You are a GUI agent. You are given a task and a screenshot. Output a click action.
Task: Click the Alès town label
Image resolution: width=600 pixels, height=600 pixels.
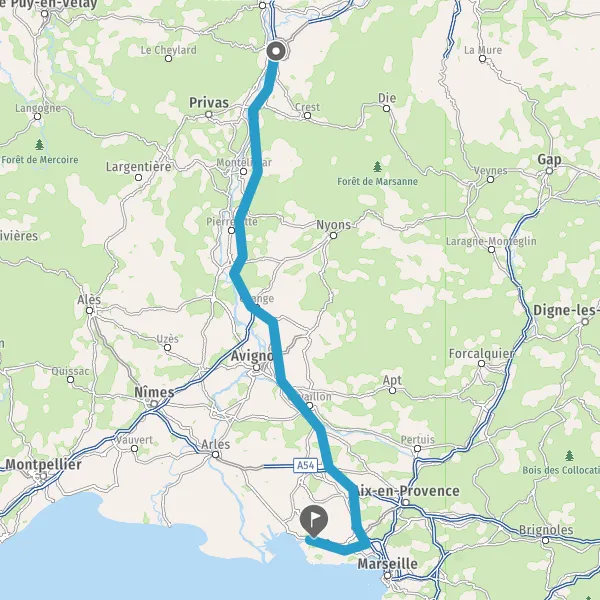[x=89, y=299]
